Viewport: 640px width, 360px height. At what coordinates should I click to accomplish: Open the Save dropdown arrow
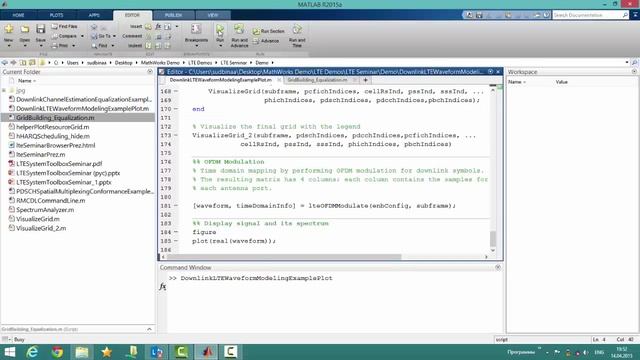40,46
